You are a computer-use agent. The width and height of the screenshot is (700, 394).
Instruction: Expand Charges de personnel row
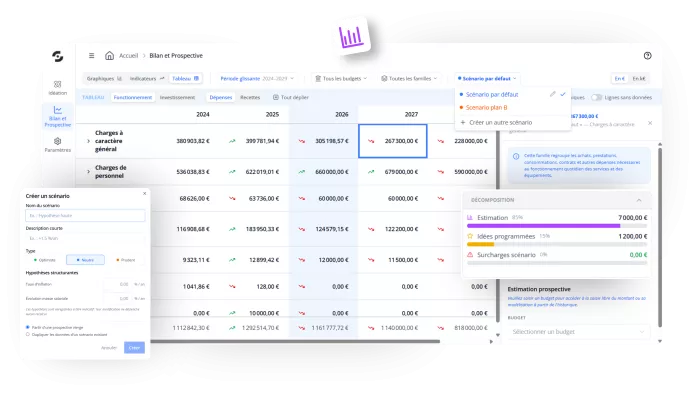click(x=88, y=172)
